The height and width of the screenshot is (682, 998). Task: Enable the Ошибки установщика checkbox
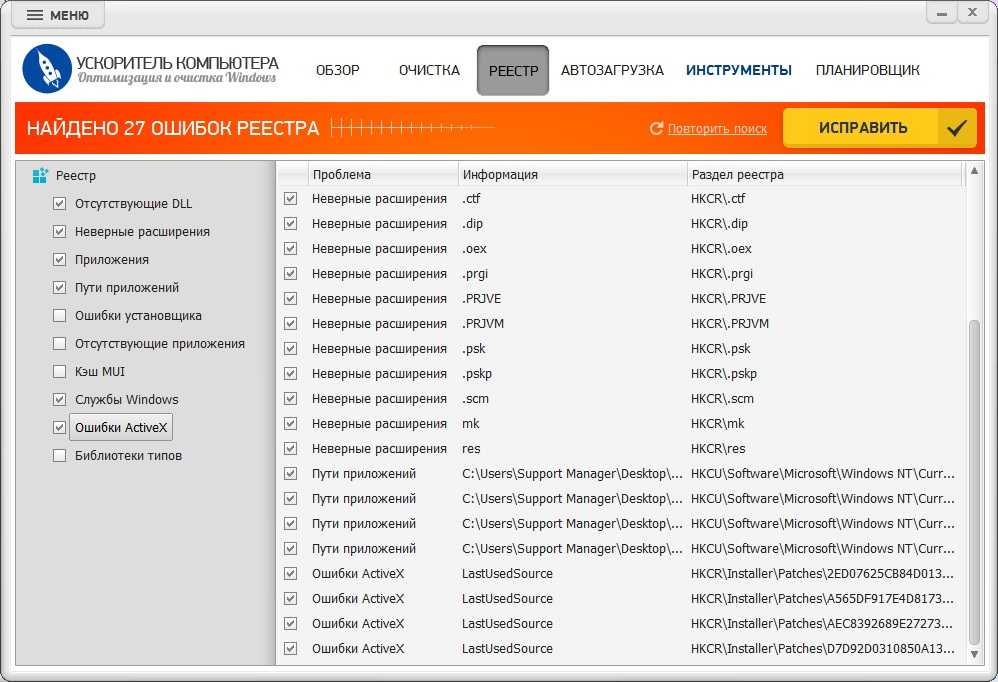[59, 316]
